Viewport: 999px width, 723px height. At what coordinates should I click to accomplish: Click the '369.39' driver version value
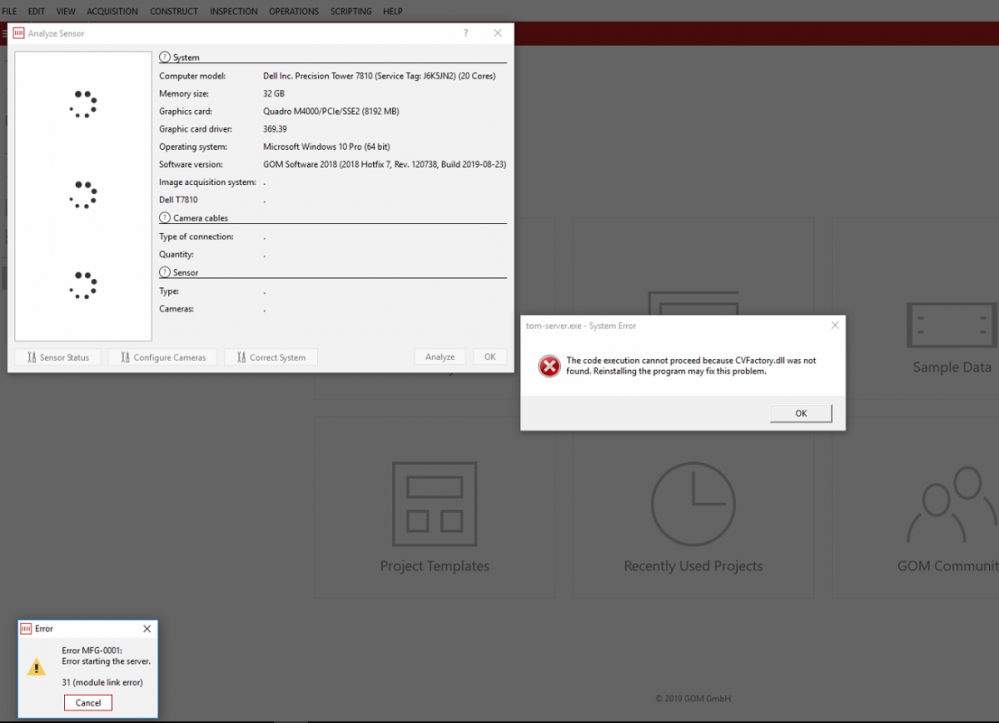click(x=275, y=129)
